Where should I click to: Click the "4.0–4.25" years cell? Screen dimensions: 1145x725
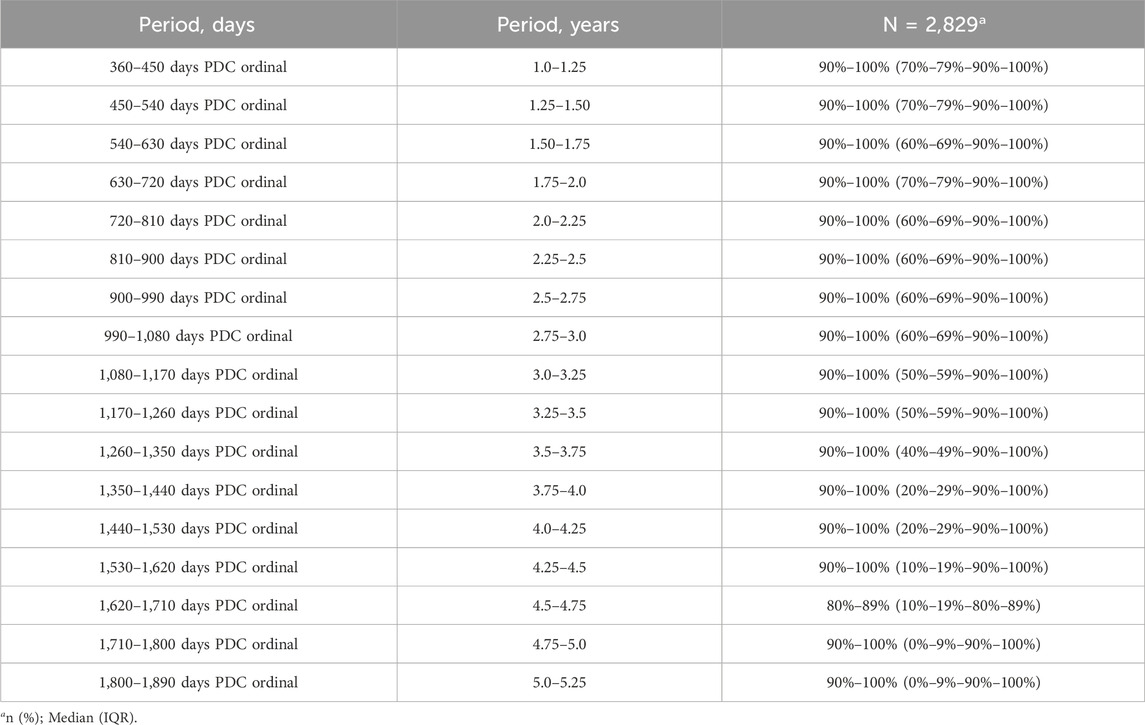[x=558, y=529]
